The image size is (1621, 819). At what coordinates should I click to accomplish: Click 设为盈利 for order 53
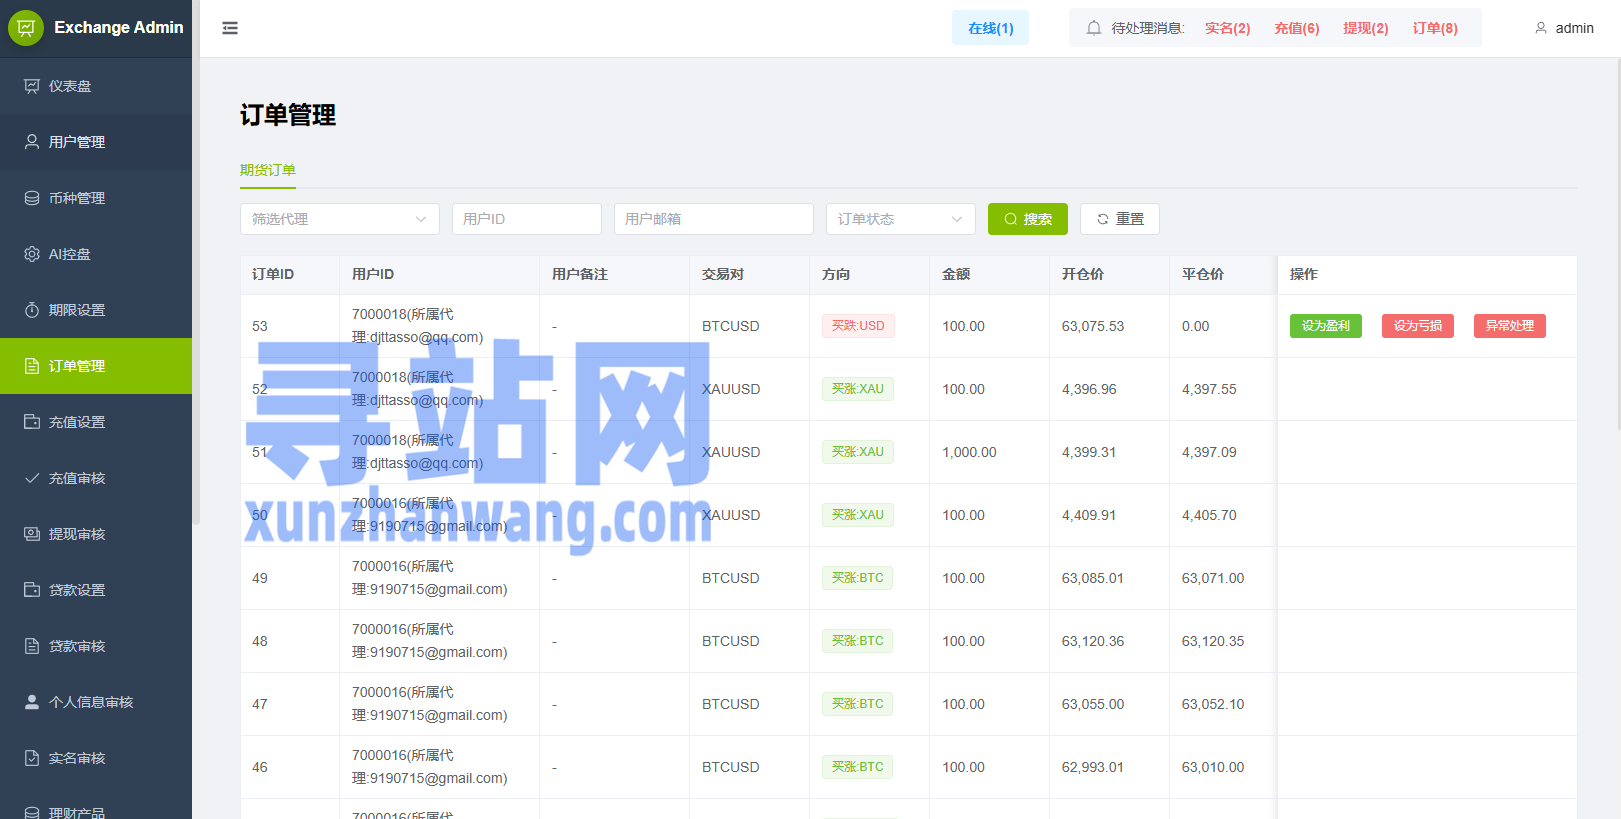coord(1326,326)
